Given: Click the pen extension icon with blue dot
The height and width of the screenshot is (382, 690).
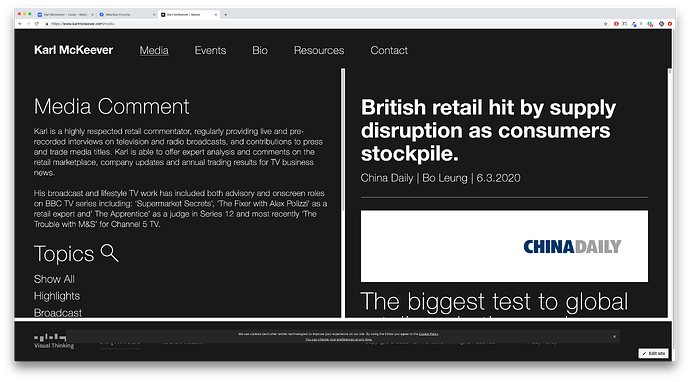Looking at the screenshot, I should (634, 24).
